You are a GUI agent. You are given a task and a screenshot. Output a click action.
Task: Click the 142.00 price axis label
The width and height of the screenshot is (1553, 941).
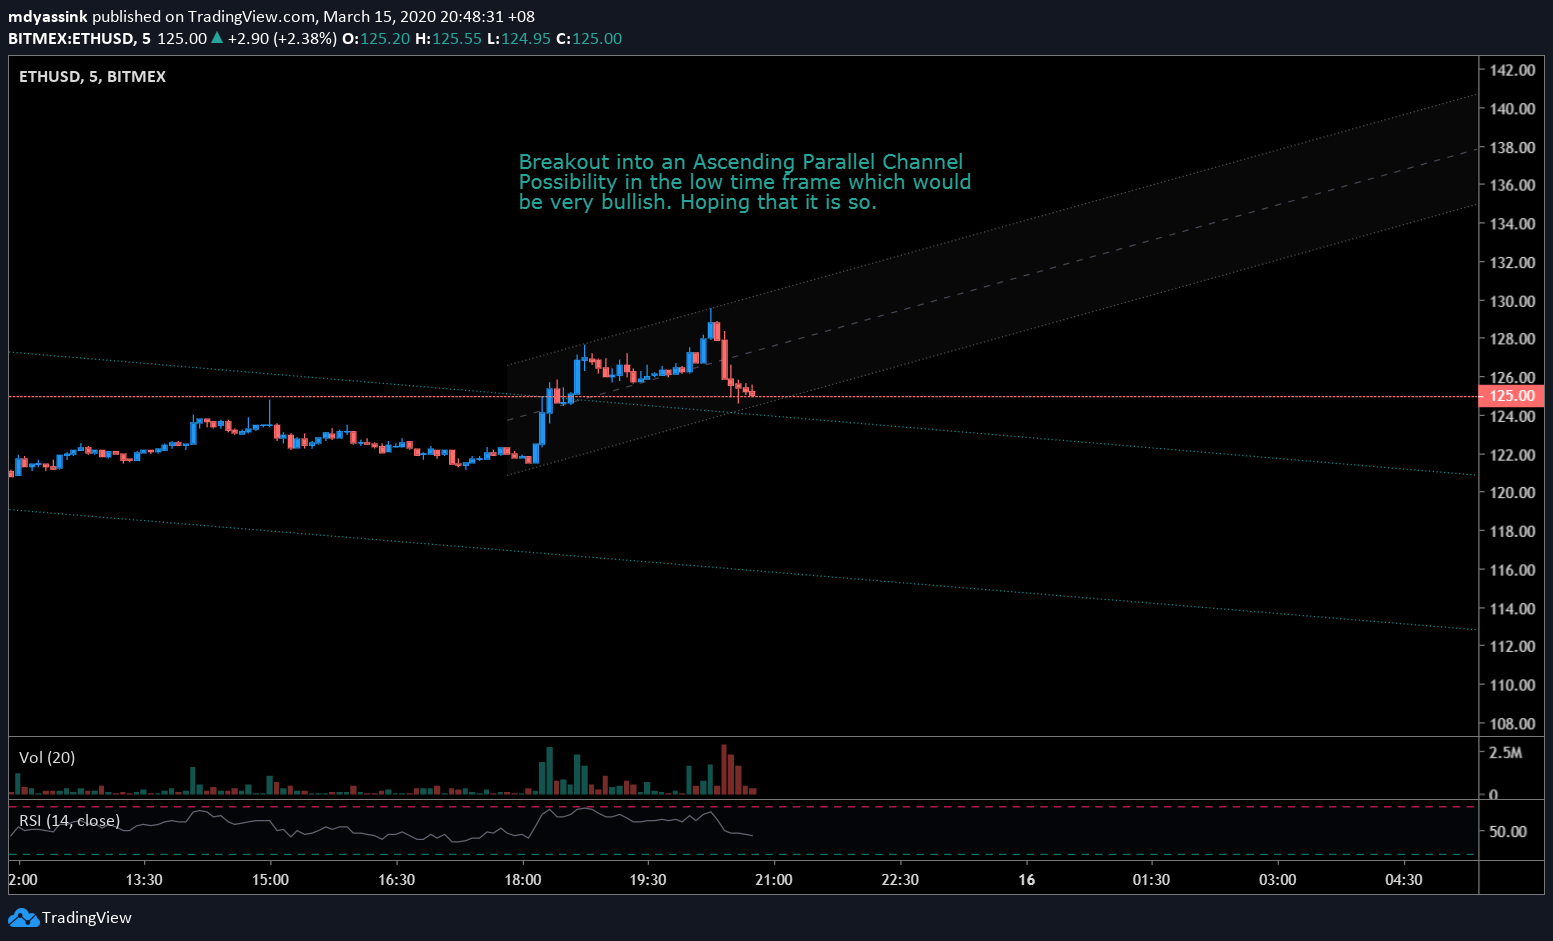(1512, 70)
